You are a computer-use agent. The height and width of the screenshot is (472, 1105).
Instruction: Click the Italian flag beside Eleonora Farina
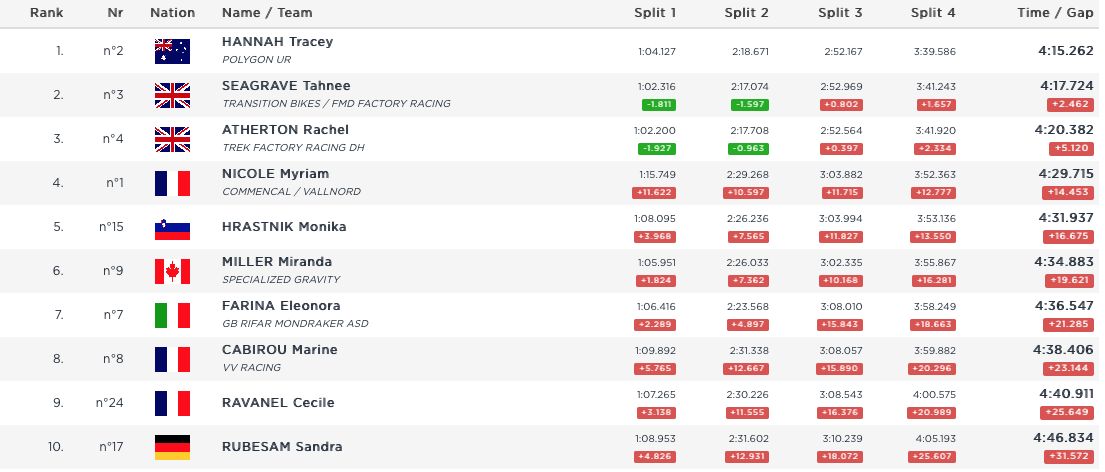172,315
